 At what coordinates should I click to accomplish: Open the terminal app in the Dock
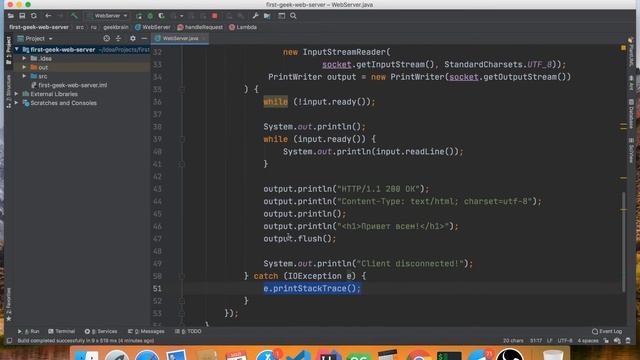coord(449,356)
